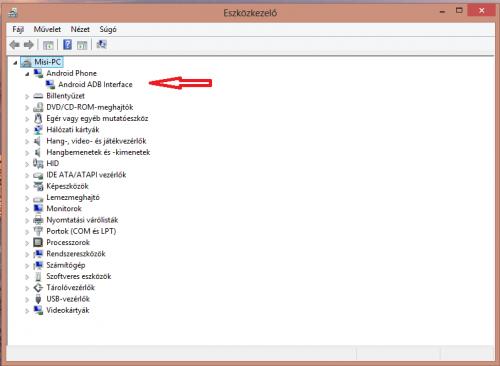Click the Portok (COM és LPT) port icon
This screenshot has width=500, height=366.
[38, 231]
